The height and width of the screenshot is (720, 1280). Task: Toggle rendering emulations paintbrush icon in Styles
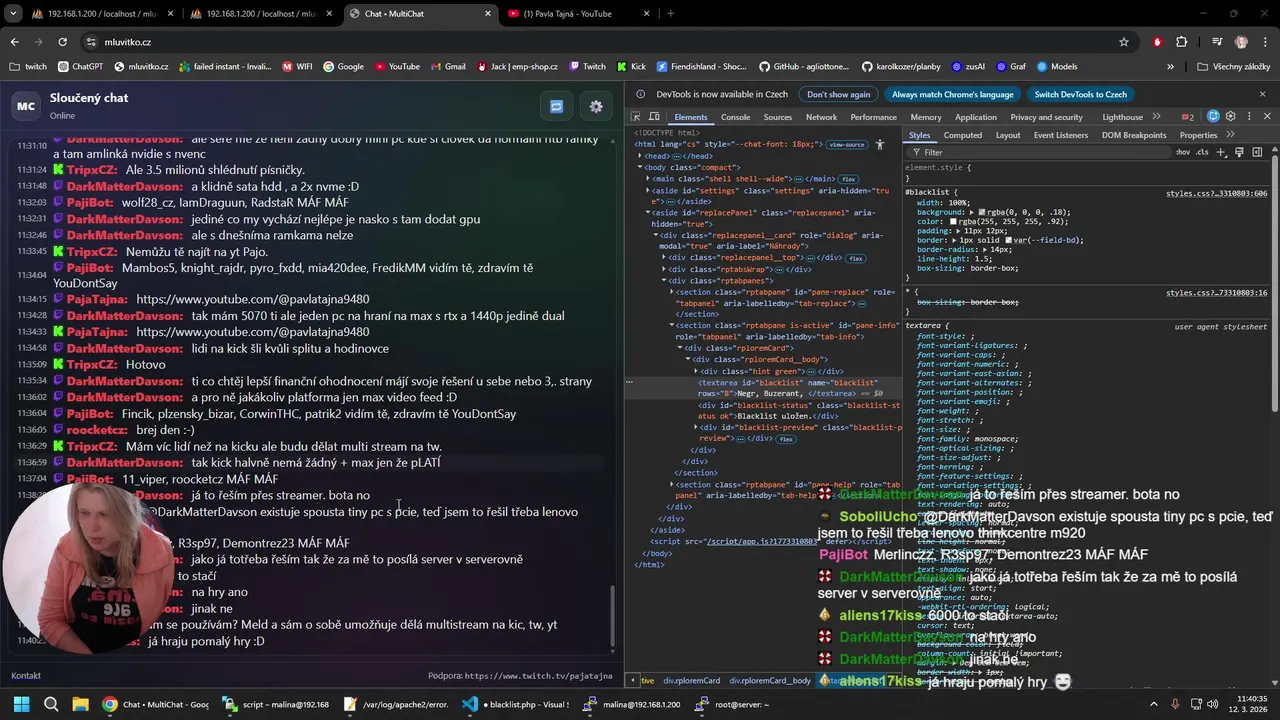pyautogui.click(x=1239, y=152)
